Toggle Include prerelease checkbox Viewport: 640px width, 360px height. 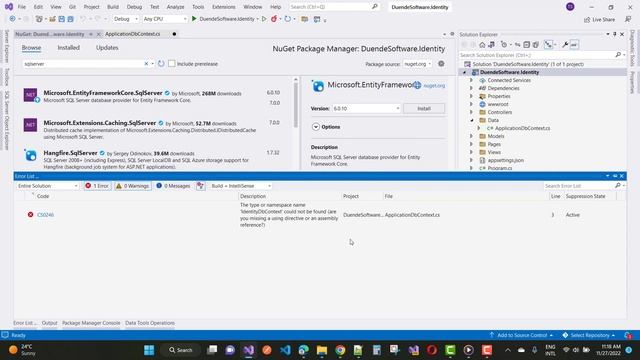coord(172,64)
